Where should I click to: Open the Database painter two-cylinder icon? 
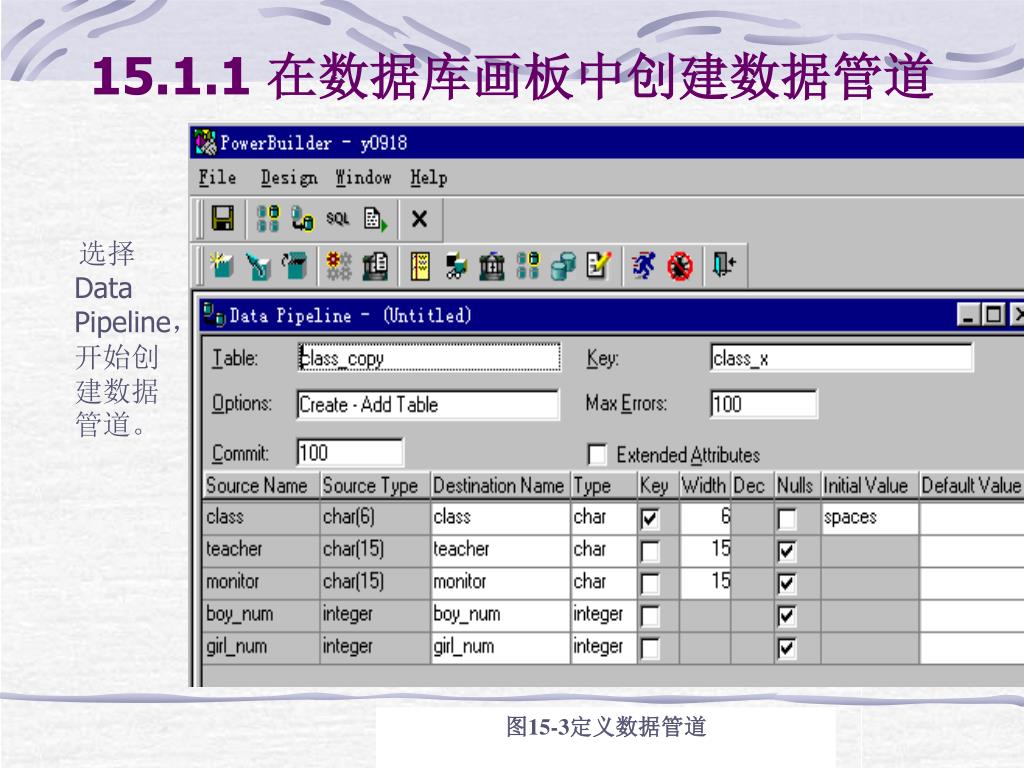point(563,265)
